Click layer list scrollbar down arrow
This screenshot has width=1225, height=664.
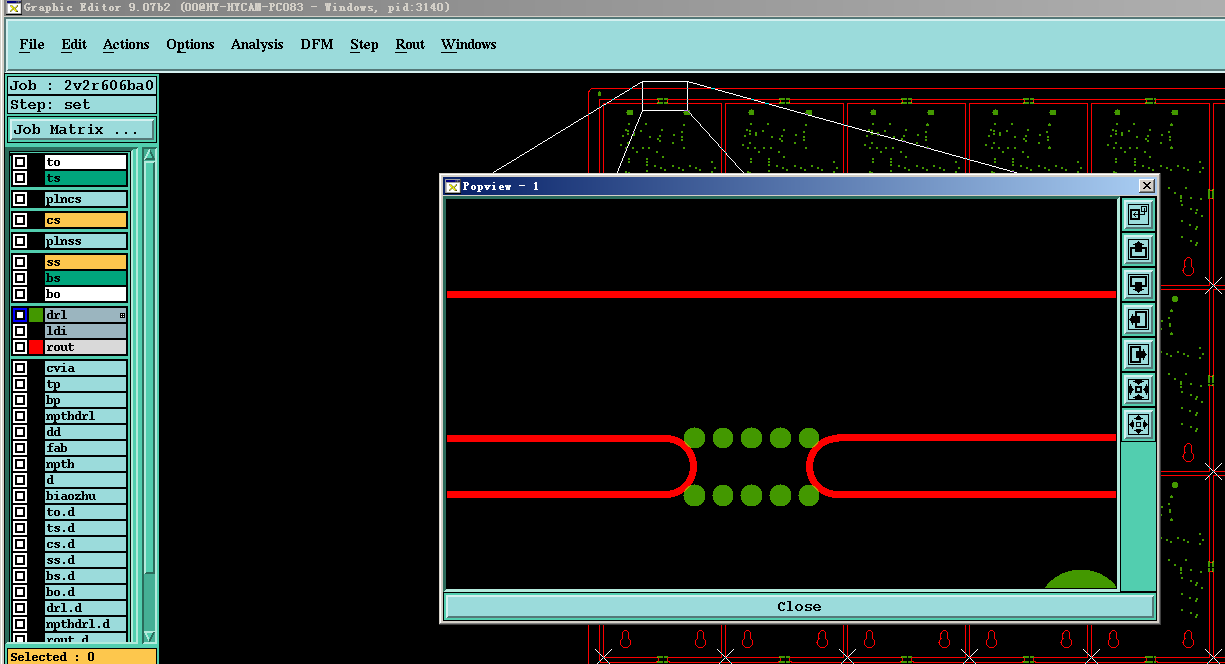point(149,636)
